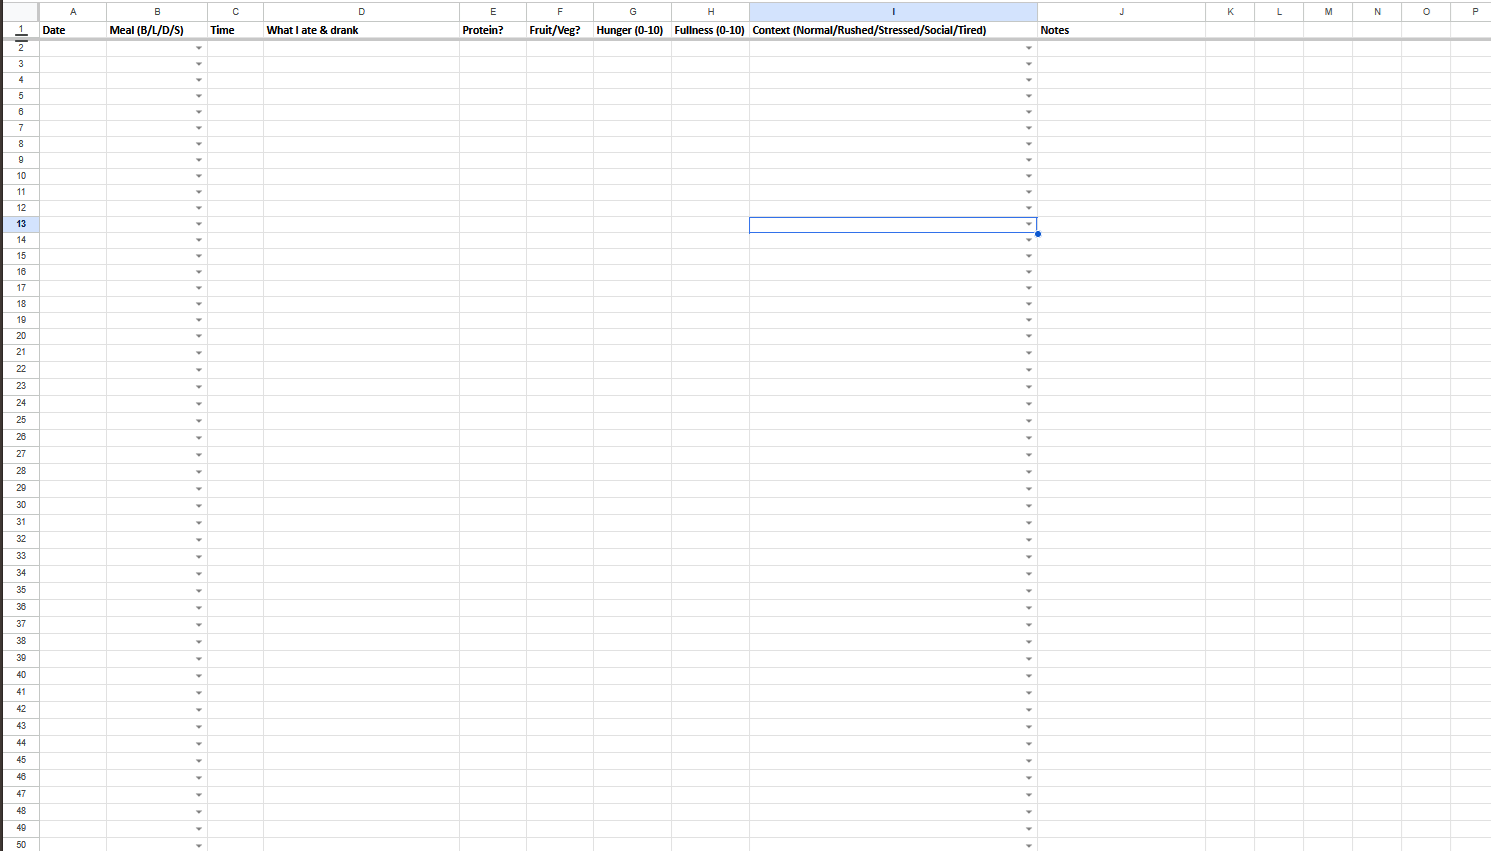
Task: Click the "What I ate & drank" cell
Action: coord(362,30)
